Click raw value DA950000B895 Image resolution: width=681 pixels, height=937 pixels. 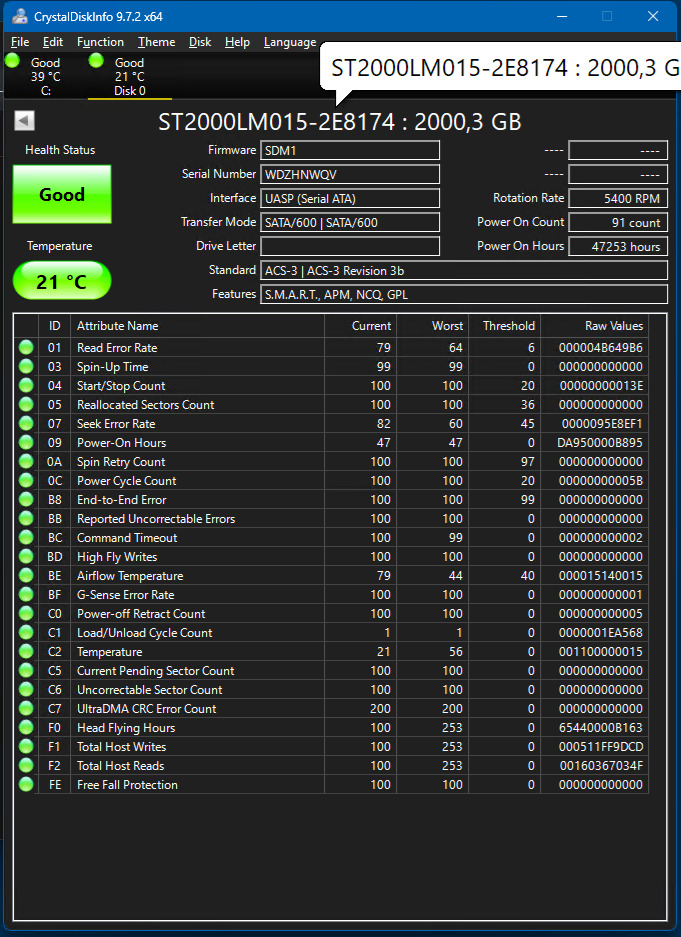(600, 443)
